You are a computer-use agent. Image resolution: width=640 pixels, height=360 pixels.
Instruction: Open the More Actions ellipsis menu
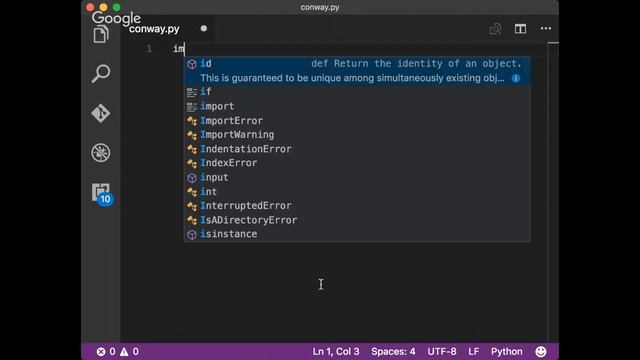point(546,29)
